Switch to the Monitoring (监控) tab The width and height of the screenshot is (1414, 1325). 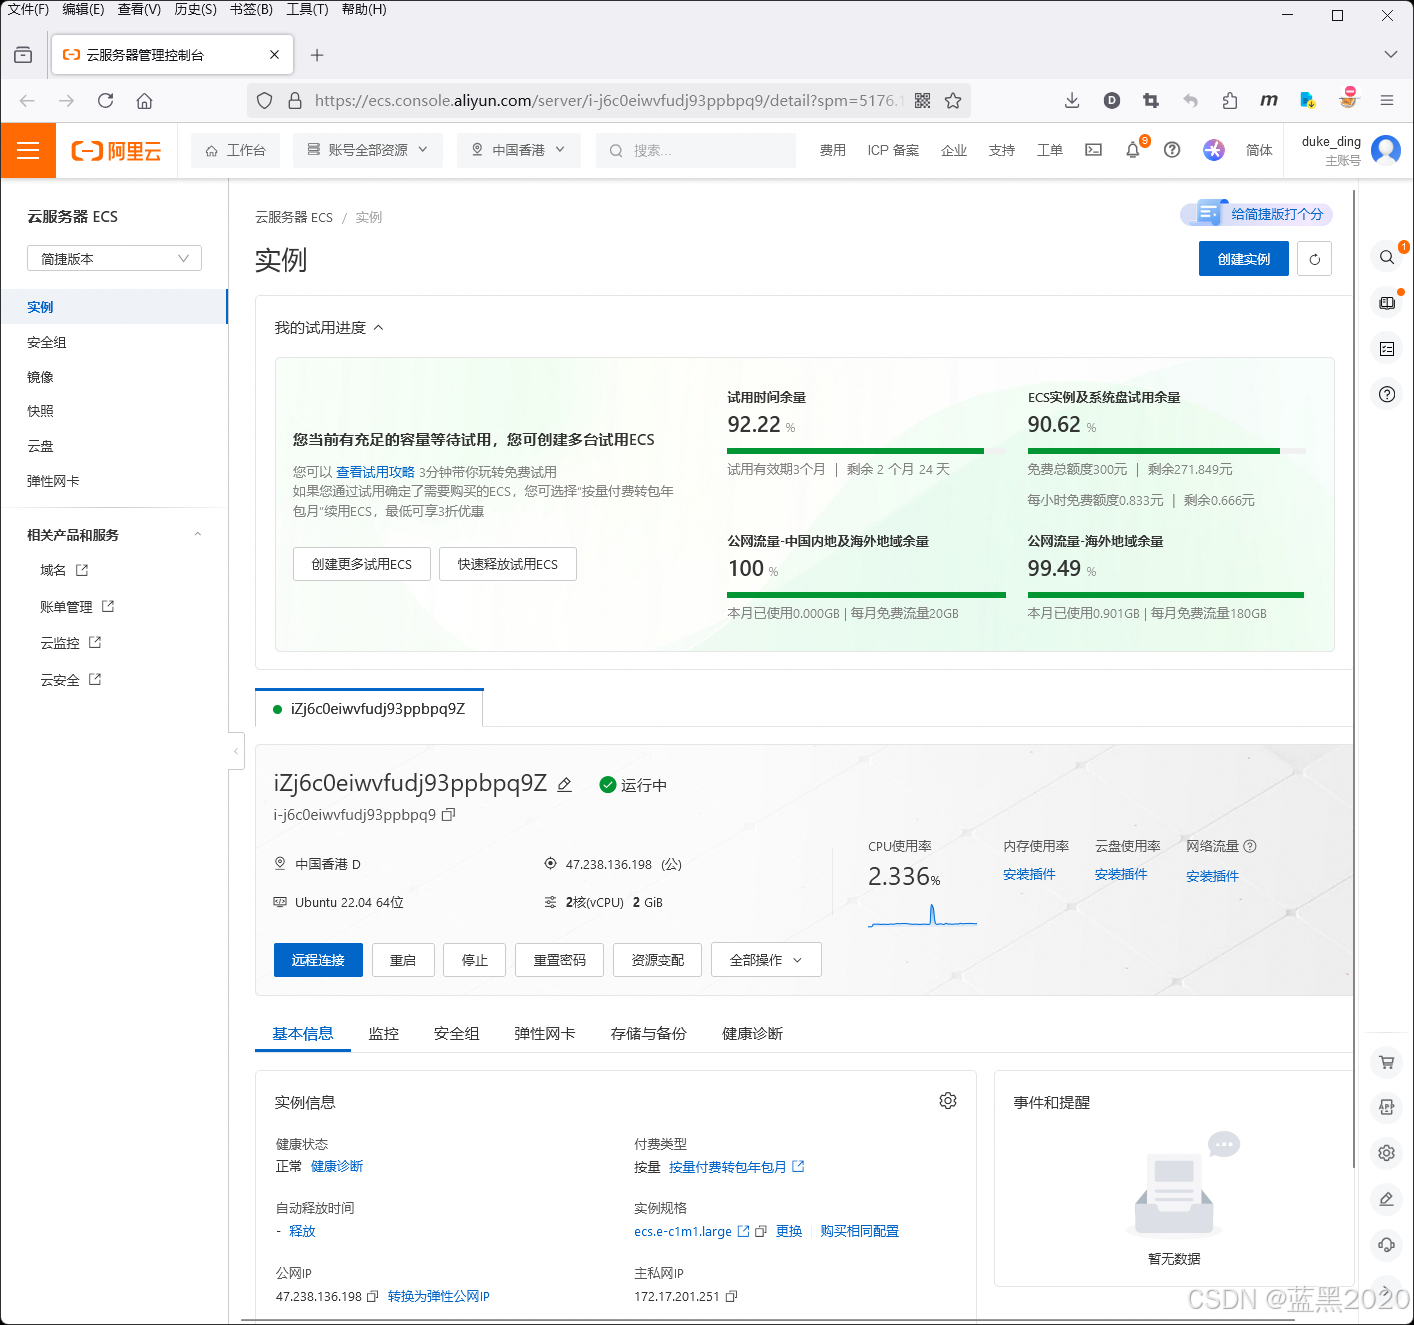click(383, 1034)
